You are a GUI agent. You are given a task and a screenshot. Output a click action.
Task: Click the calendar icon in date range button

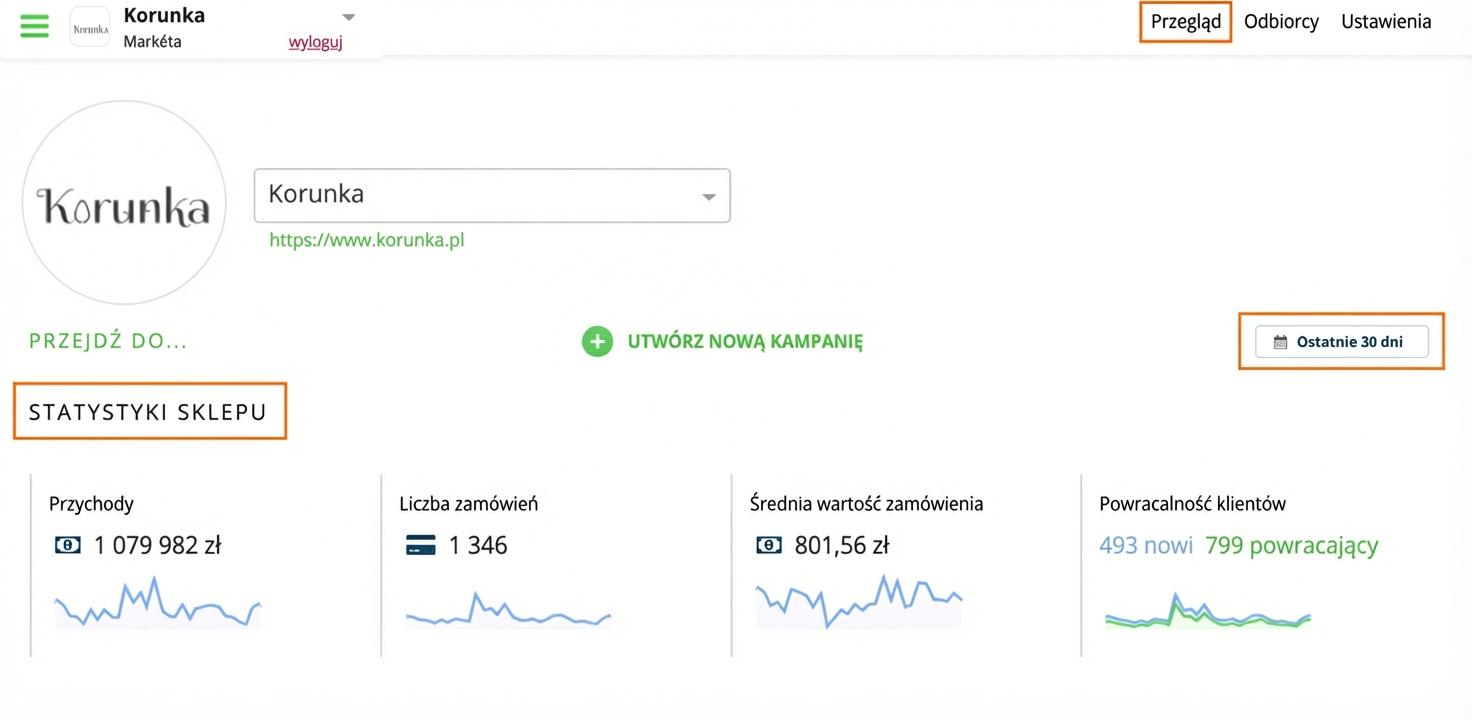click(1280, 342)
